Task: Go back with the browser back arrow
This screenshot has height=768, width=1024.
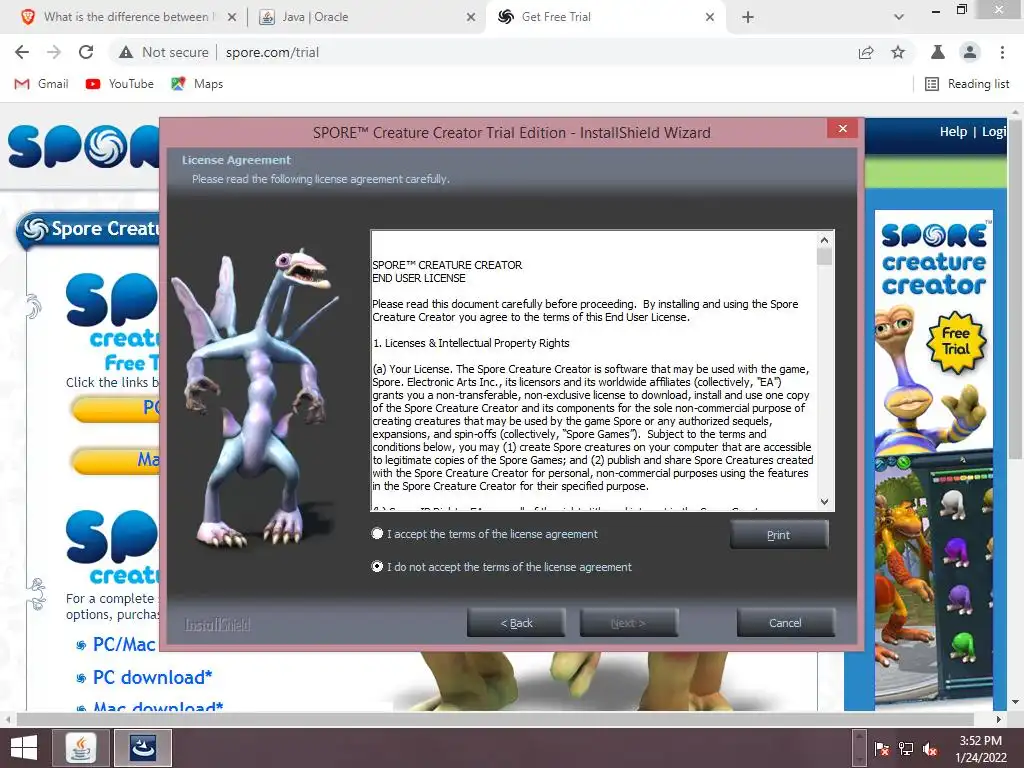Action: pos(22,52)
